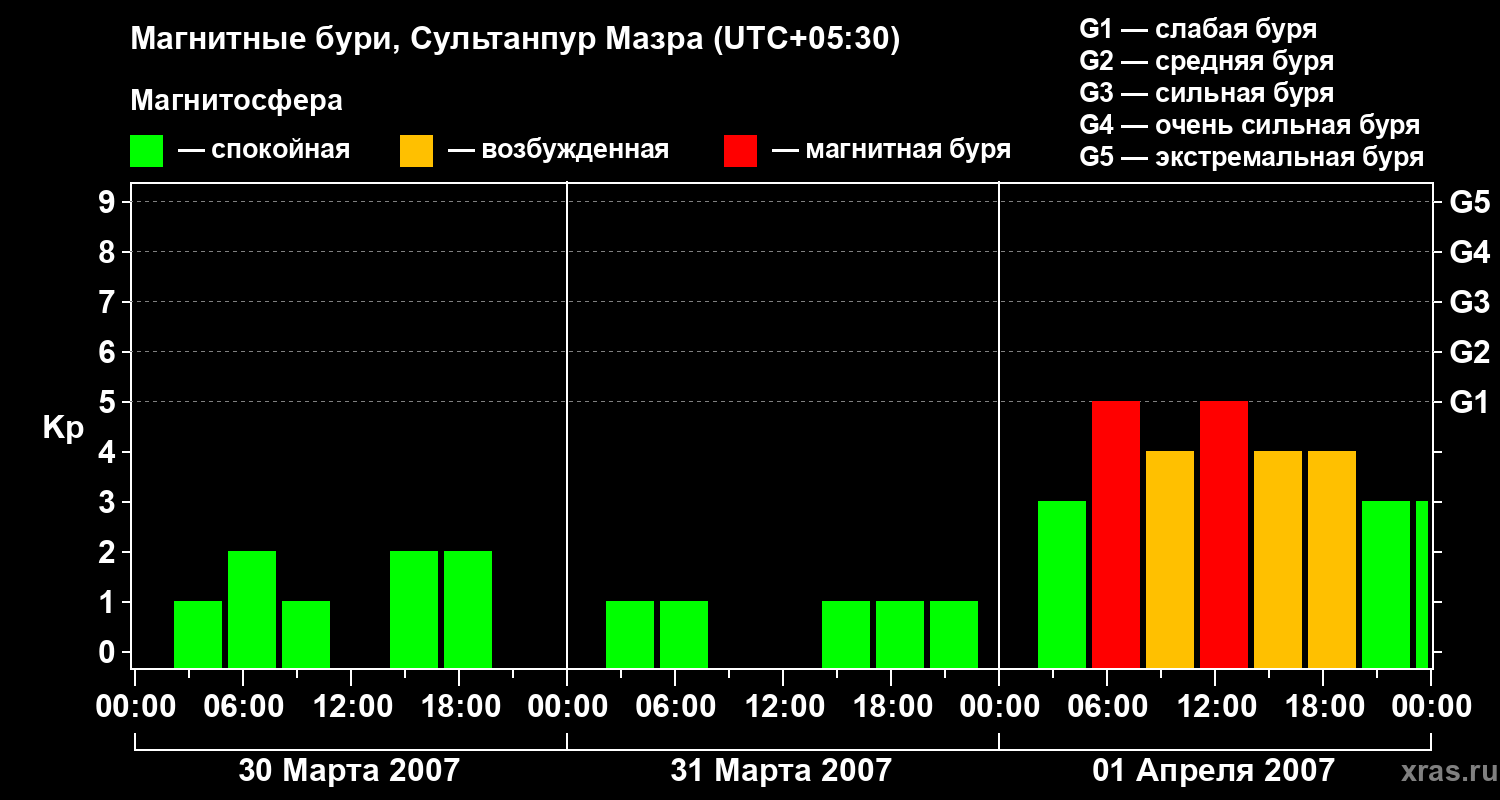Click the '30 Марта 2007' date label
Screen dimensions: 1500x800
[x=349, y=770]
